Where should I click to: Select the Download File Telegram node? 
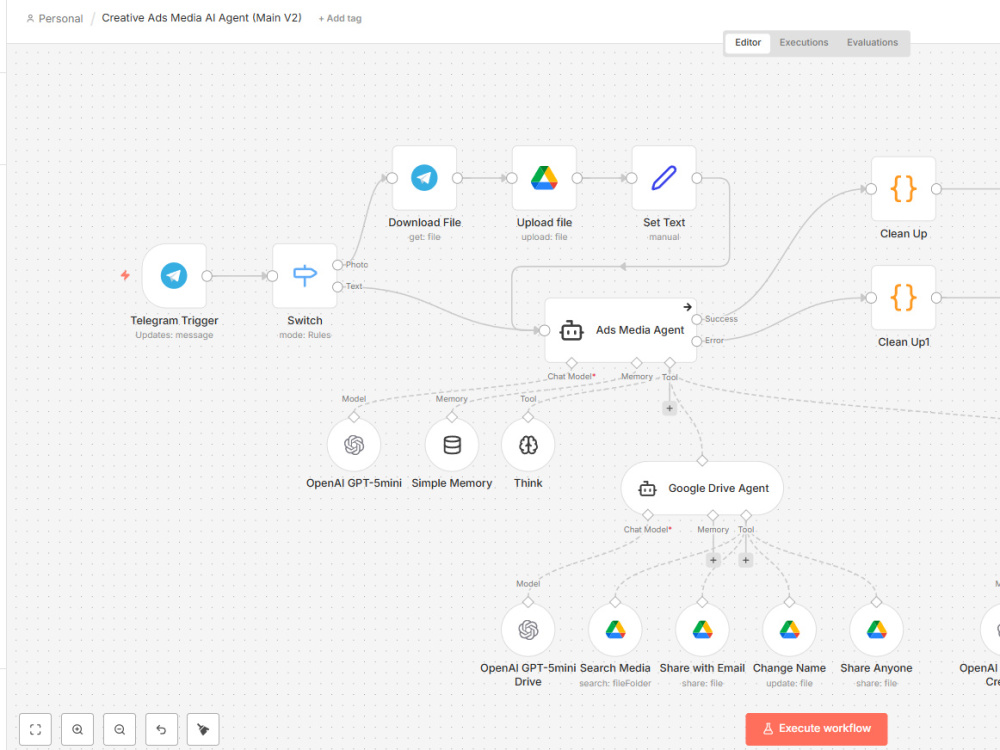point(424,177)
